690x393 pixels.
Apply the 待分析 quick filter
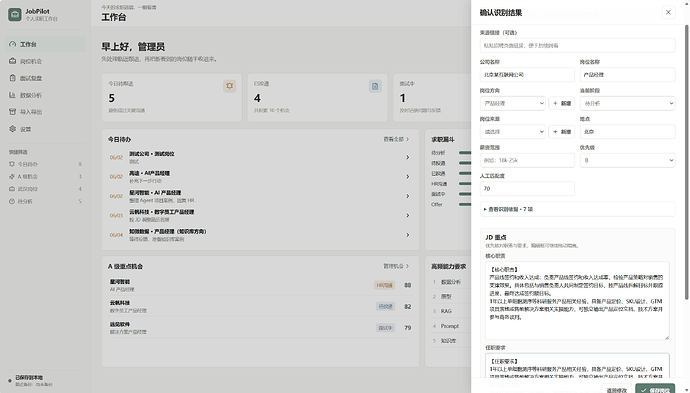pyautogui.click(x=46, y=201)
